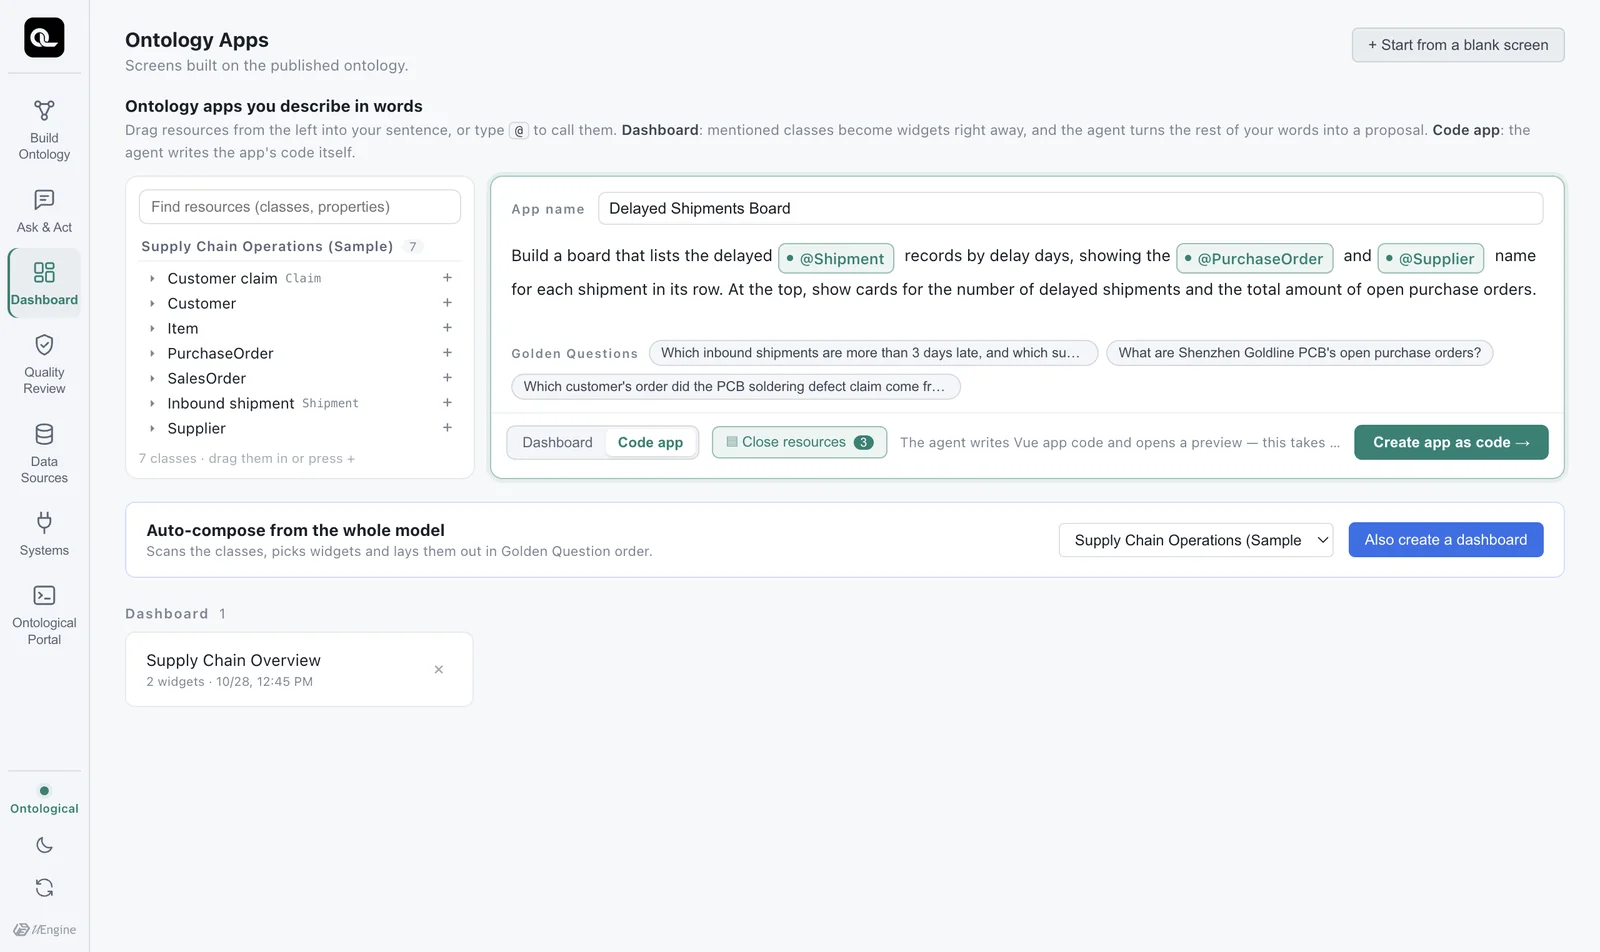
Task: Click the @PurchaseOrder tag in the prompt
Action: [1255, 258]
